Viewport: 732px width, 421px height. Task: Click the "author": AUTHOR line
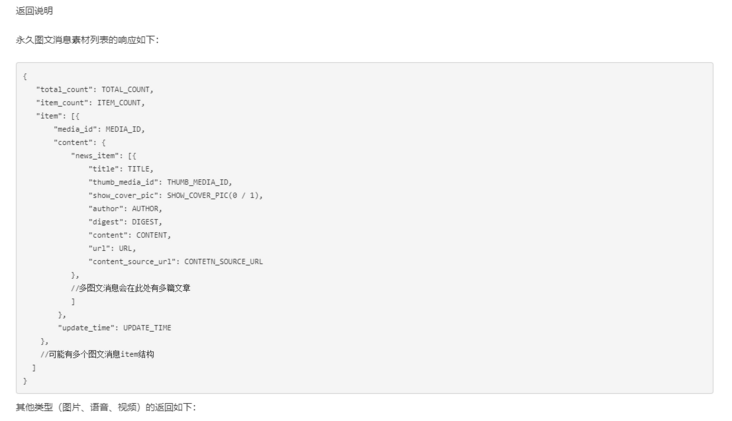tap(125, 208)
